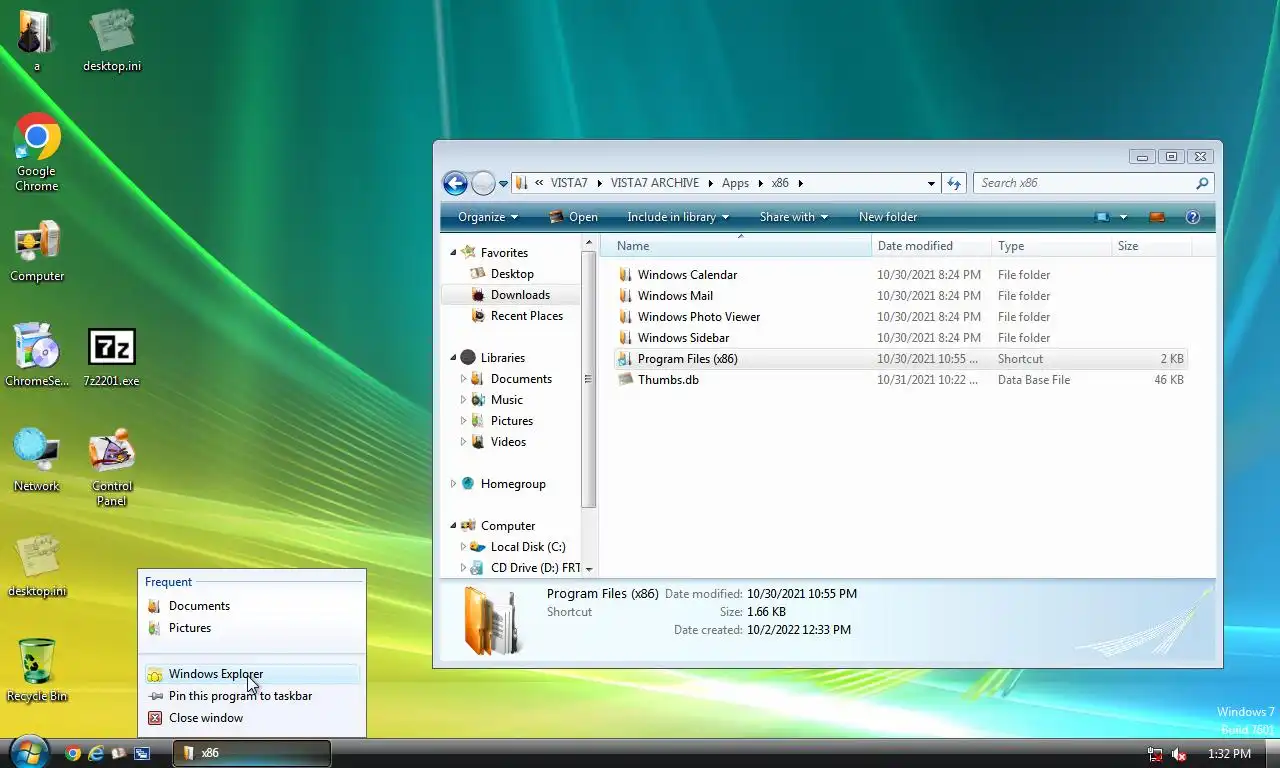The width and height of the screenshot is (1280, 768).
Task: Open Documents from the Frequent jump list
Action: tap(252, 606)
